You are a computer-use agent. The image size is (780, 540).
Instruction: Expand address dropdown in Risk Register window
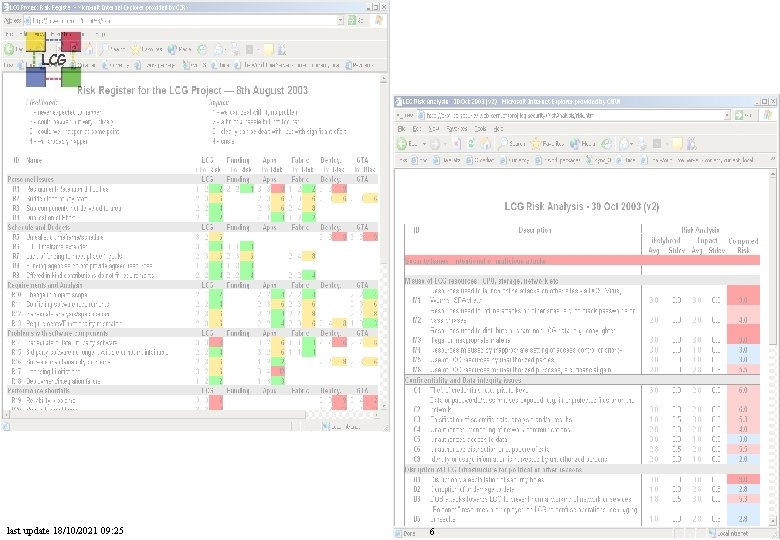tap(340, 20)
